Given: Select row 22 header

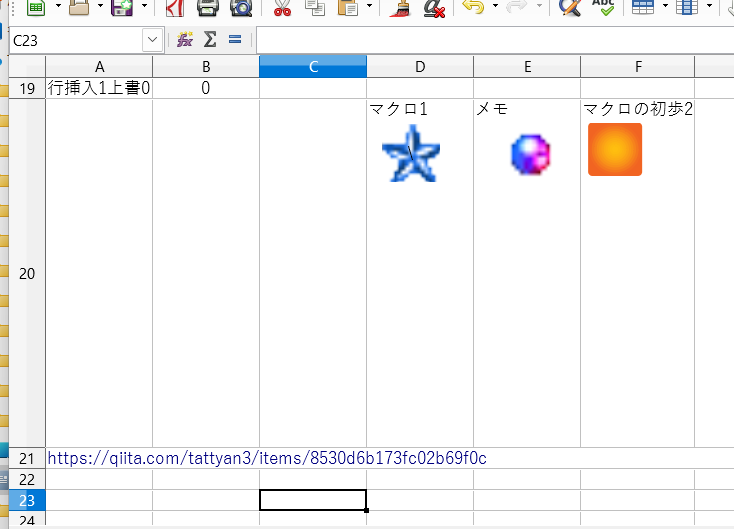Looking at the screenshot, I should tap(27, 479).
